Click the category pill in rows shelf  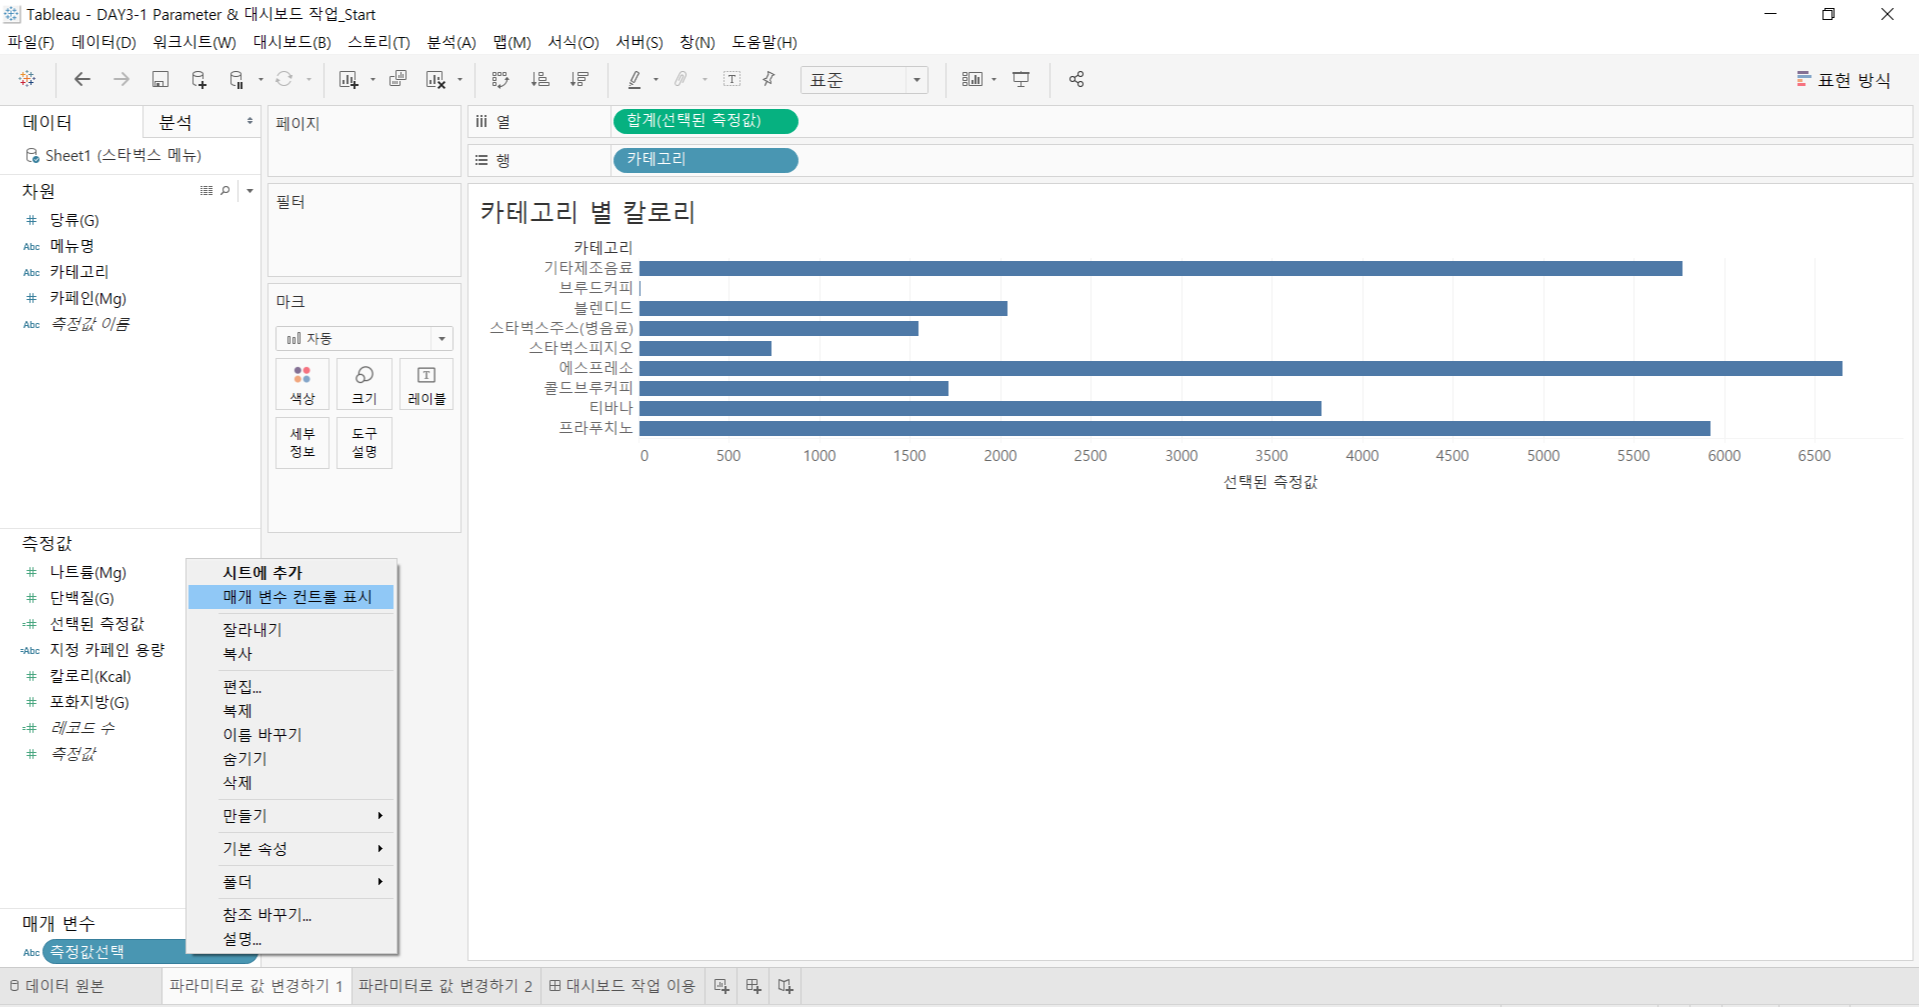(x=705, y=160)
